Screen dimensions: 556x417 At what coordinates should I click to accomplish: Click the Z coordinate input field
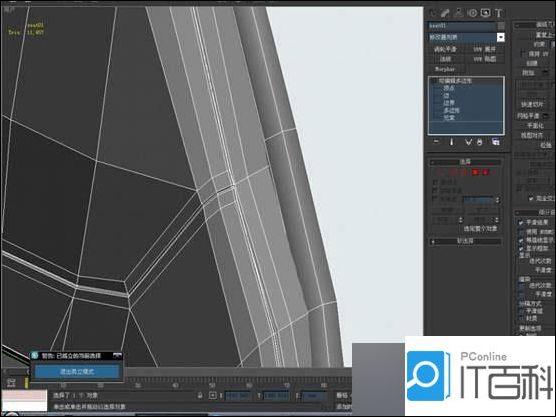(313, 396)
